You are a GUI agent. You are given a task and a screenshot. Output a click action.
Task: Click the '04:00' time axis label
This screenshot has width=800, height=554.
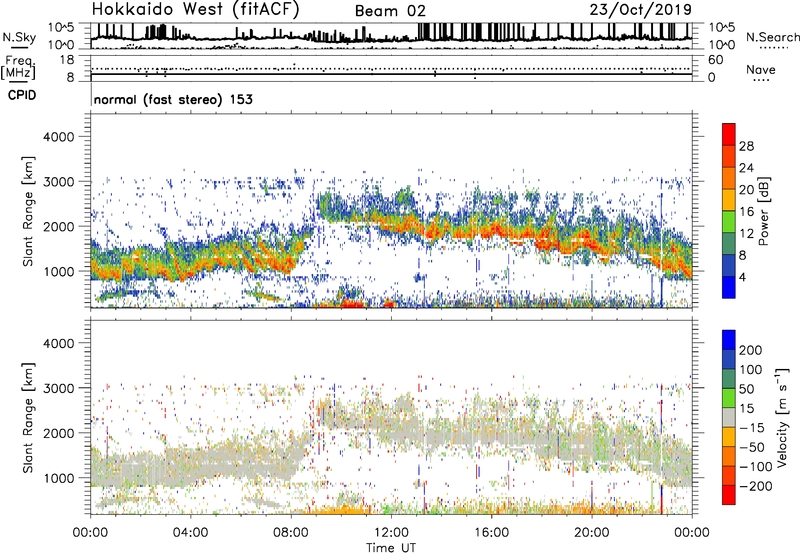pyautogui.click(x=191, y=533)
